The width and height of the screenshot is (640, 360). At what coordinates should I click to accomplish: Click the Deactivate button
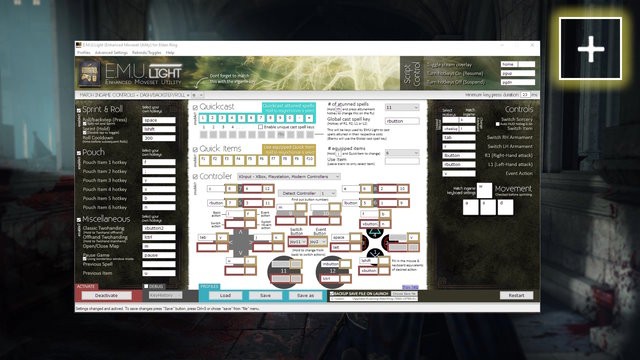tap(107, 295)
